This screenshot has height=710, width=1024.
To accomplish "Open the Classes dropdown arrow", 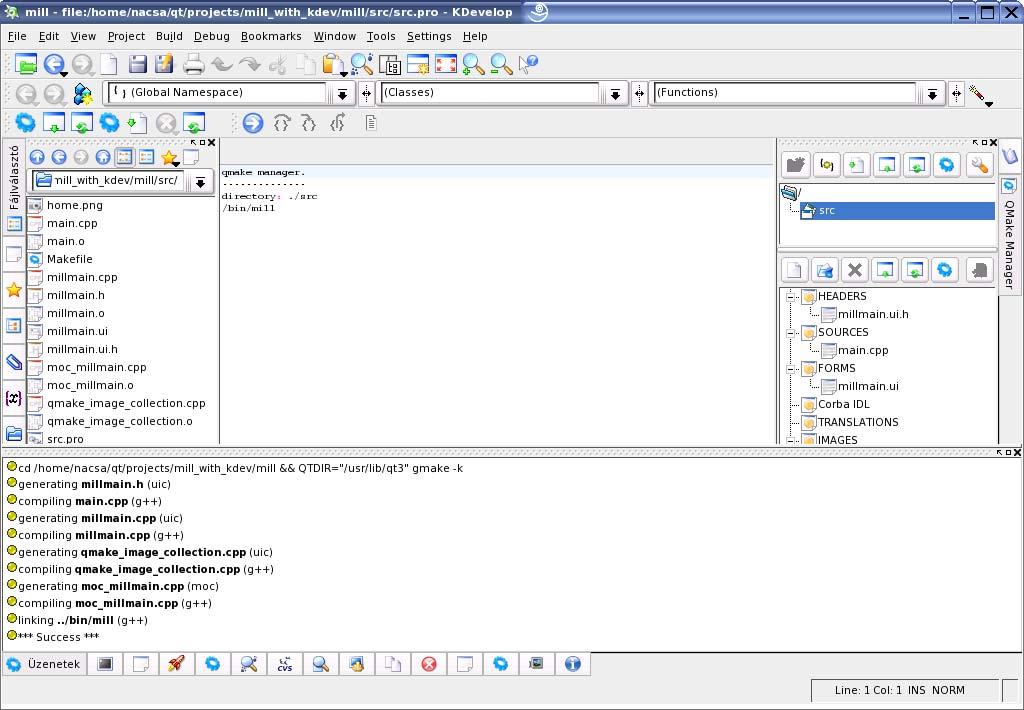I will pyautogui.click(x=615, y=94).
